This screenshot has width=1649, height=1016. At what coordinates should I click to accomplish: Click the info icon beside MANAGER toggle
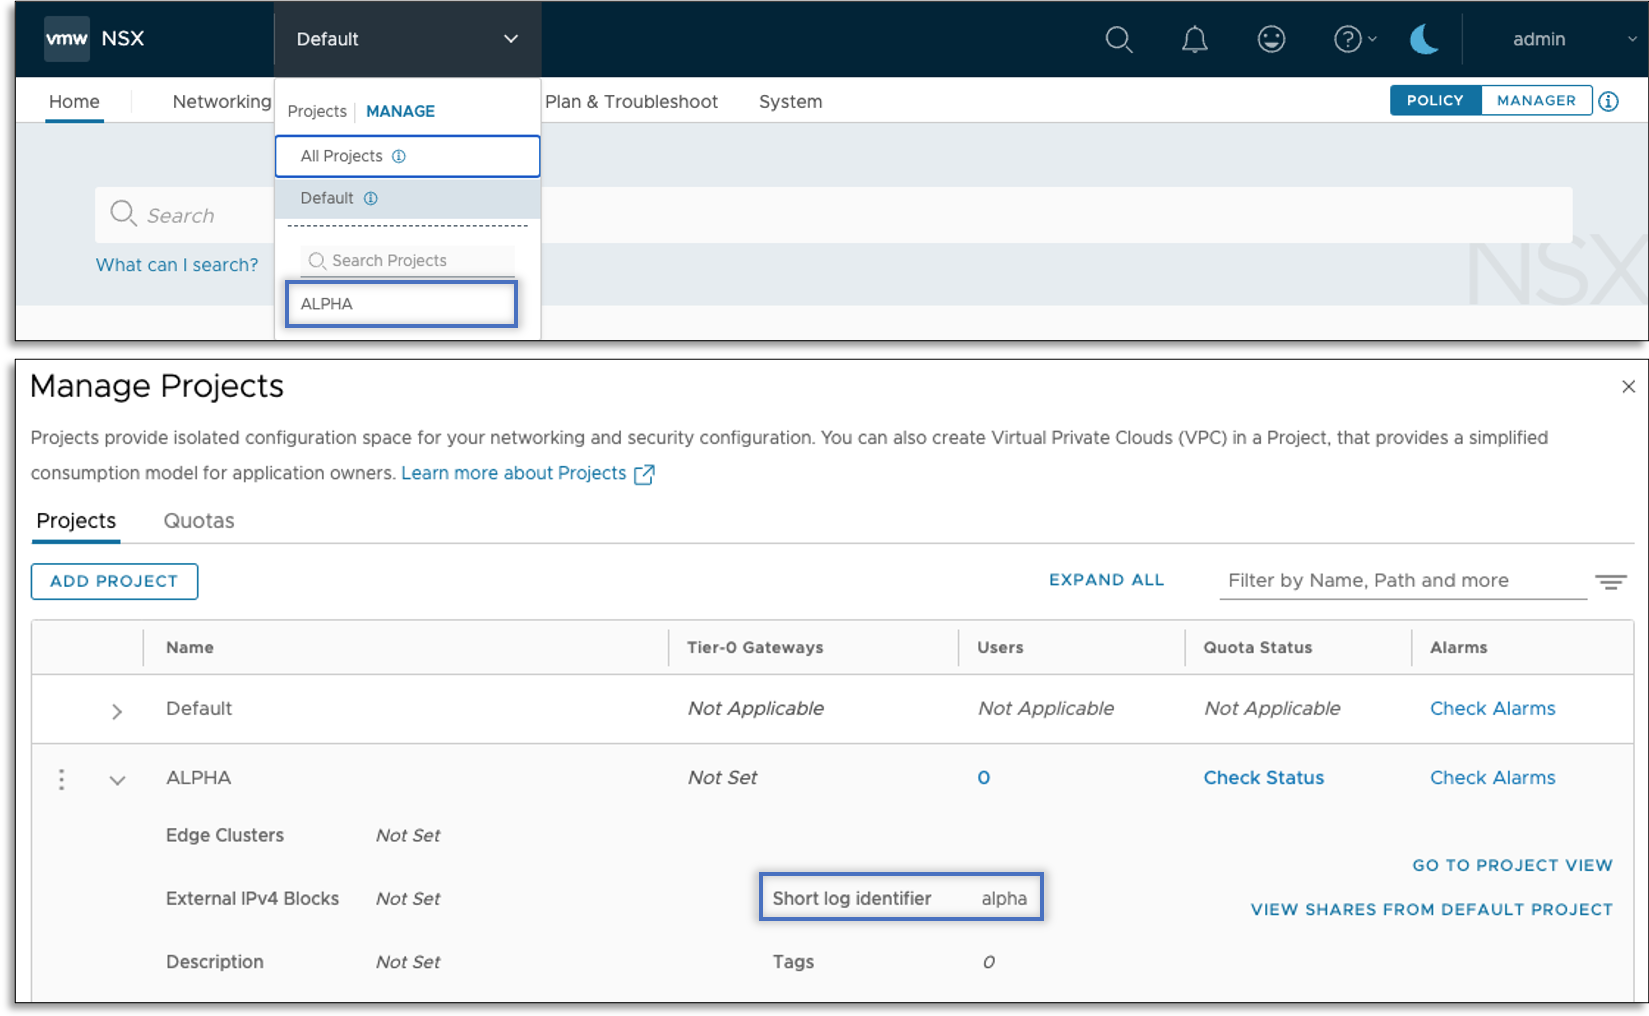[x=1608, y=101]
